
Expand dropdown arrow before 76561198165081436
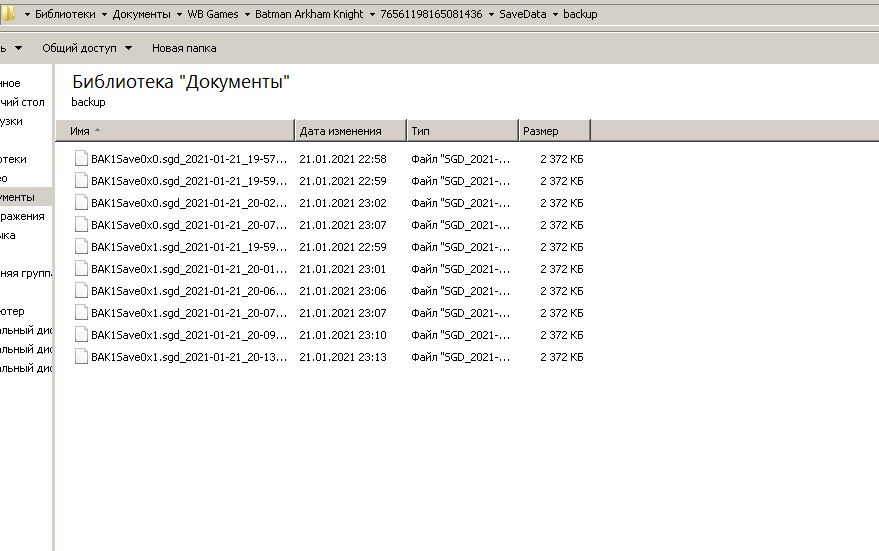372,15
